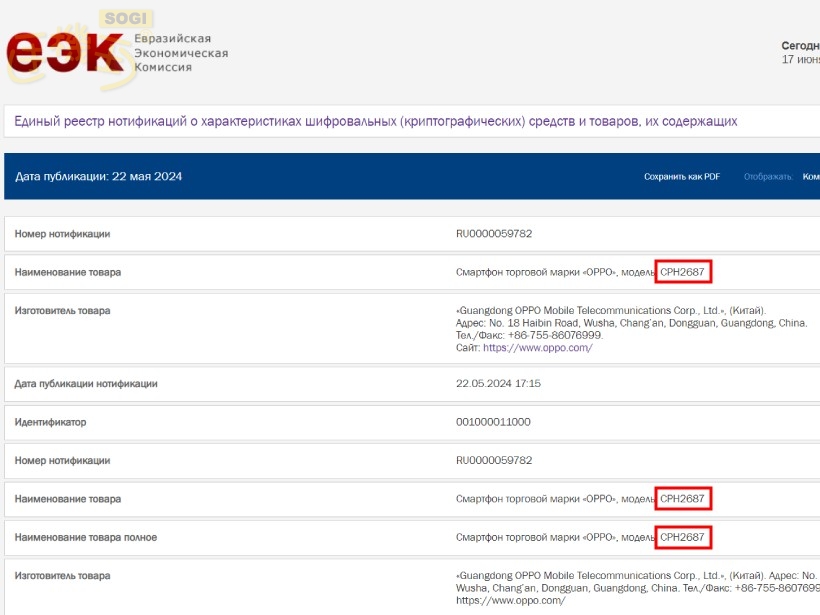Screen dimensions: 820x615
Task: Click the topmost RU0000059782 notification number
Action: coord(494,234)
